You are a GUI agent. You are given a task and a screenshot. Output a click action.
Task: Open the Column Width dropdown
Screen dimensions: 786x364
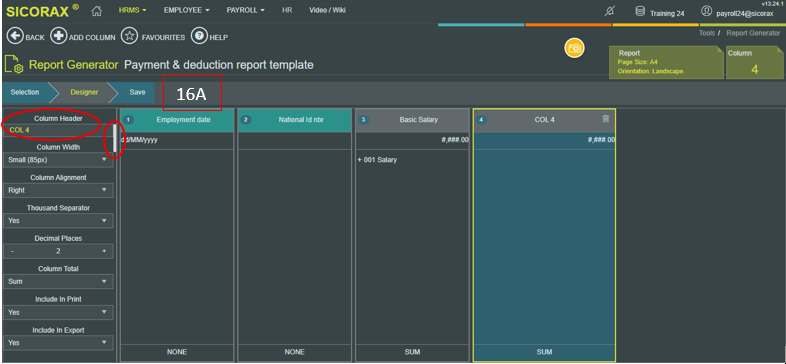click(58, 160)
